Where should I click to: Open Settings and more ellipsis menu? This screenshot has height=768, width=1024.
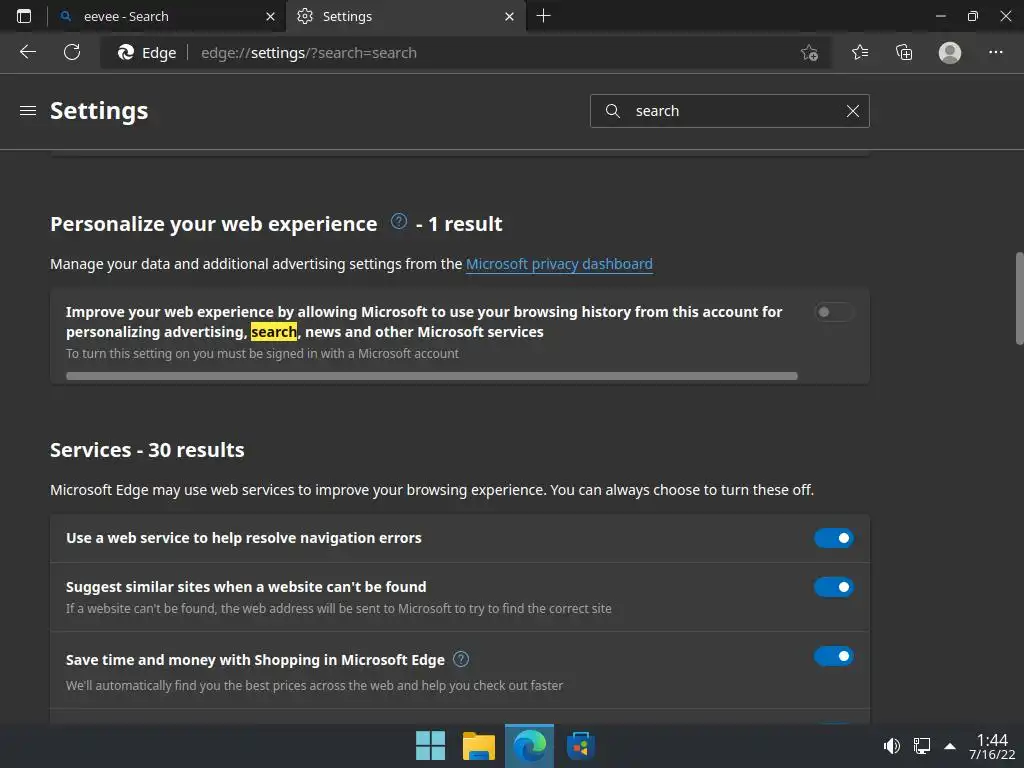(x=995, y=52)
